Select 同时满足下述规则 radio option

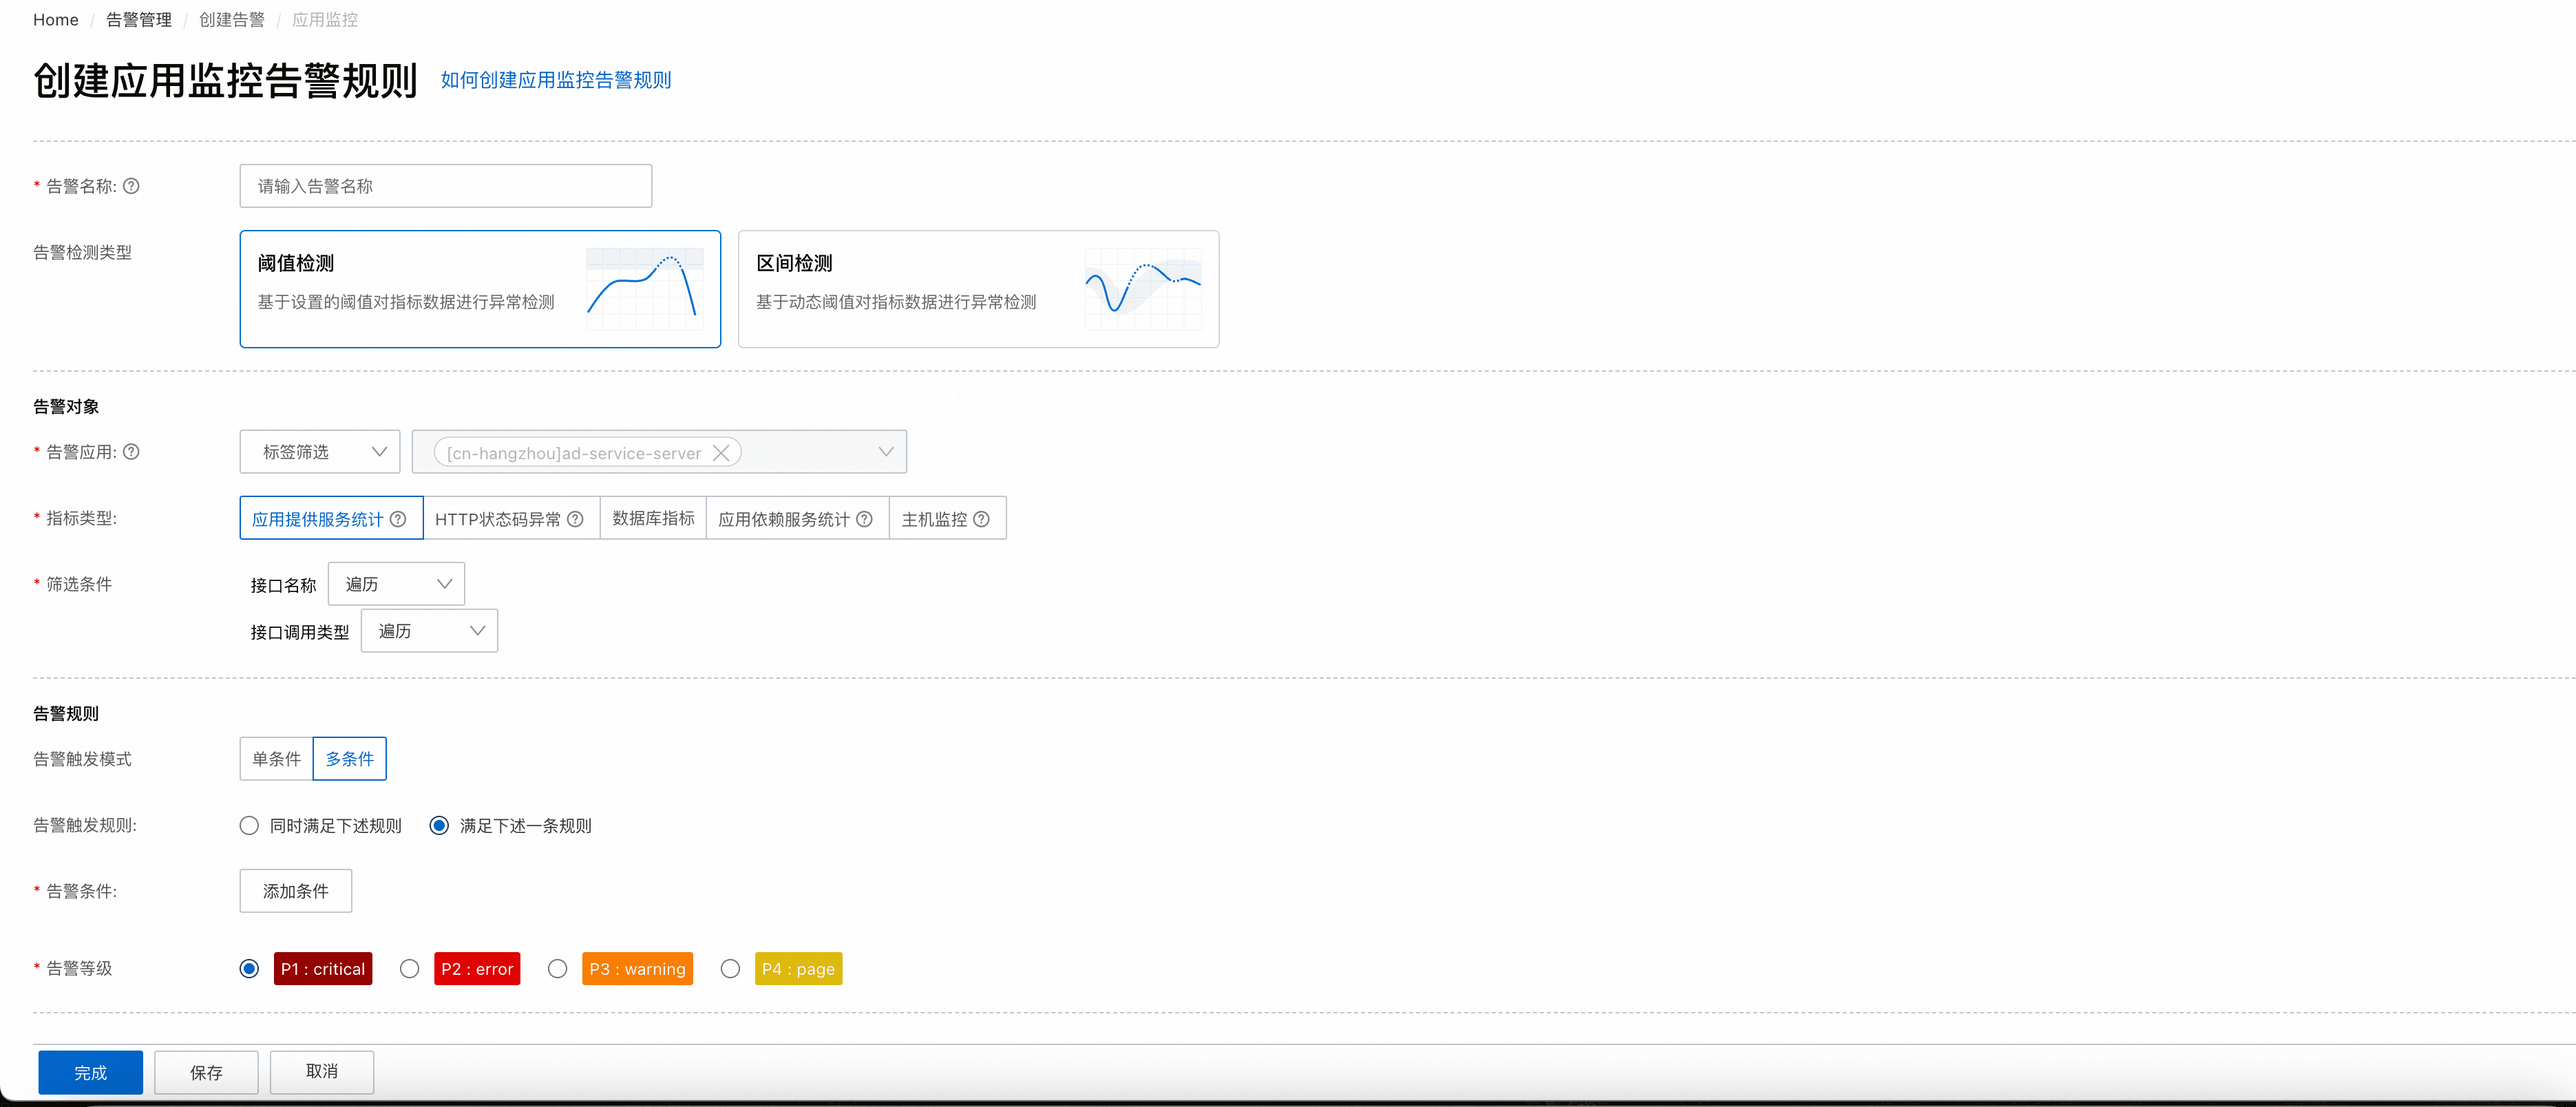pyautogui.click(x=249, y=826)
